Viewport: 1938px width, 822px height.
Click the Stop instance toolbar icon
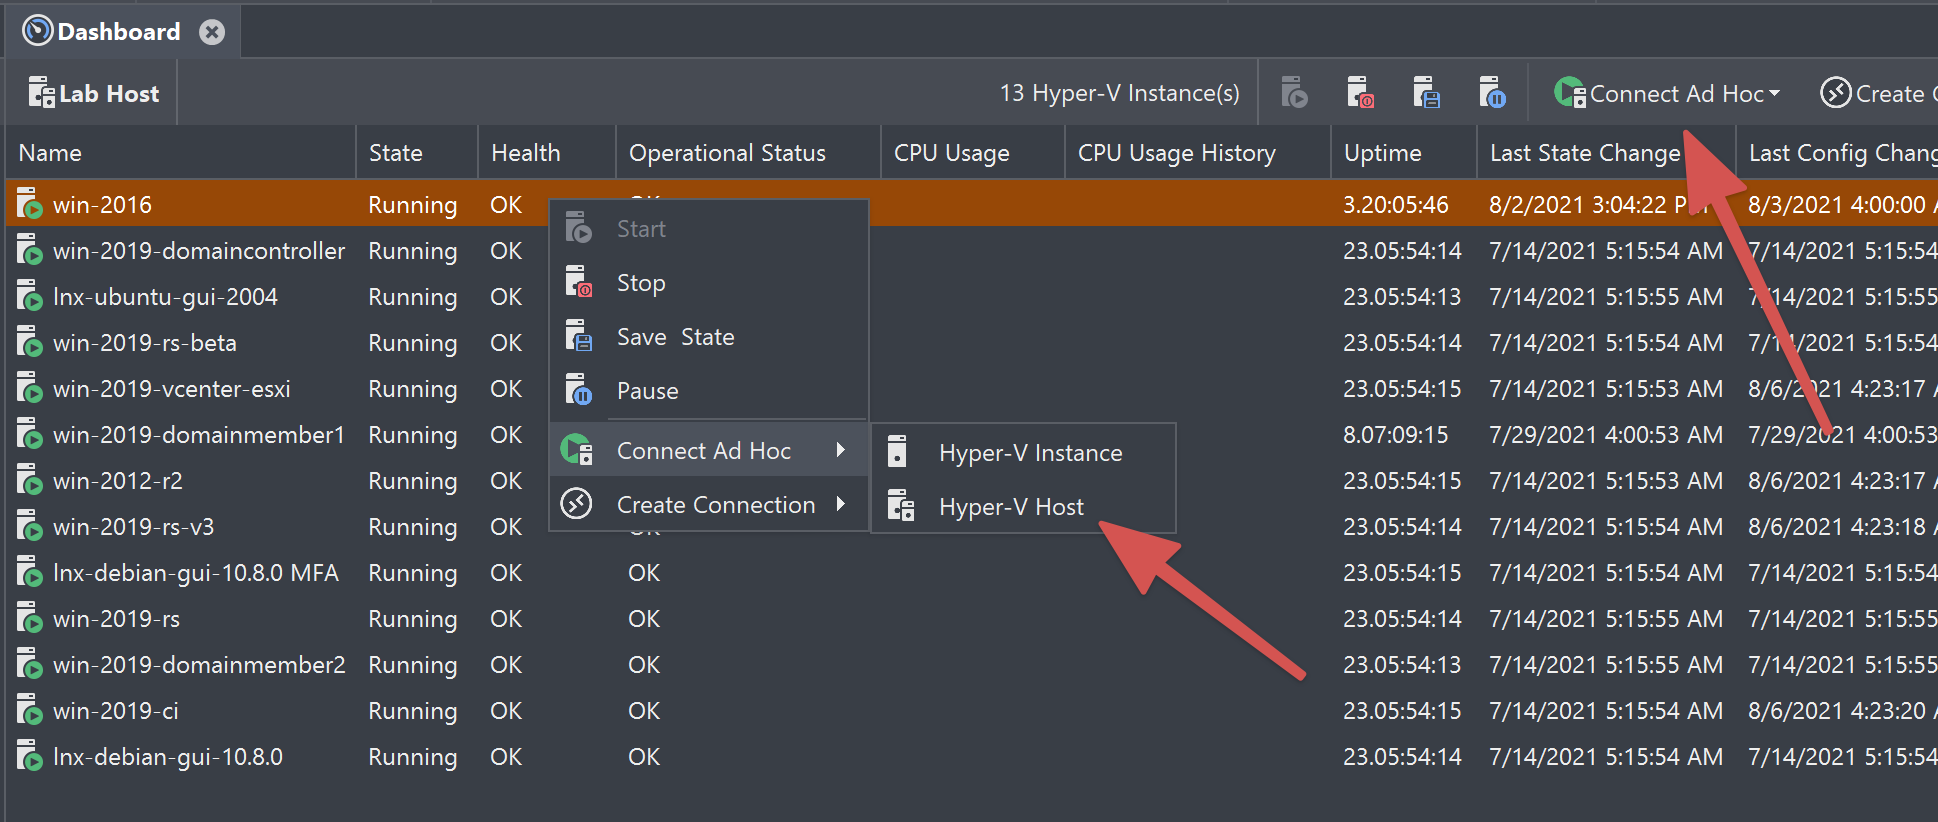point(1360,93)
